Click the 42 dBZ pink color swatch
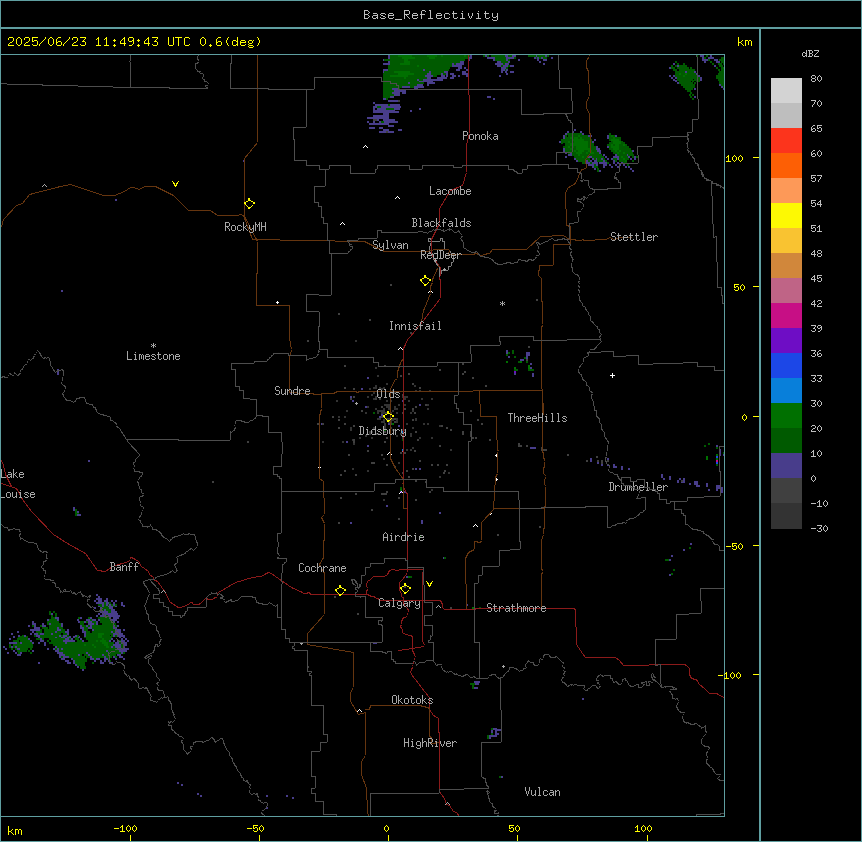Screen dimensions: 862x842 (786, 291)
